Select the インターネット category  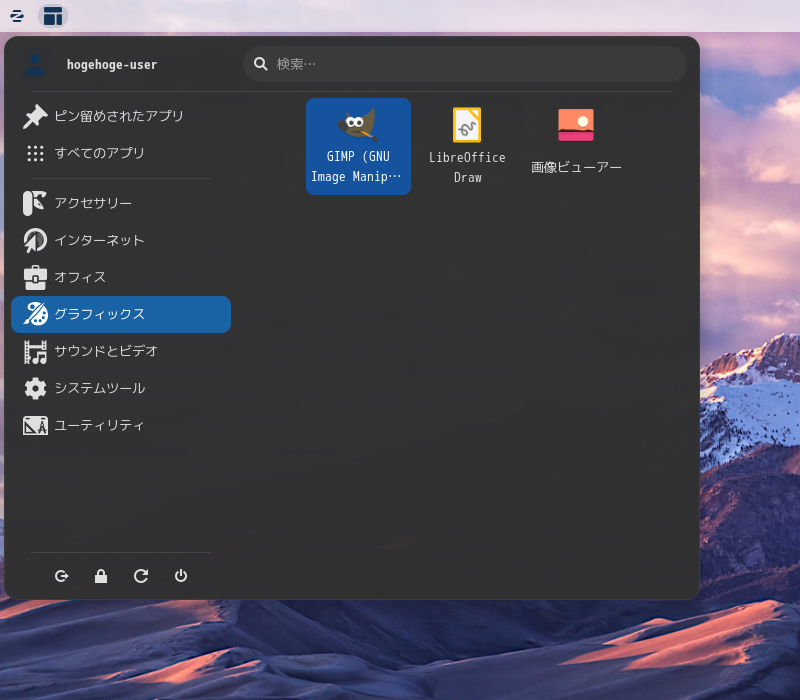pos(121,240)
